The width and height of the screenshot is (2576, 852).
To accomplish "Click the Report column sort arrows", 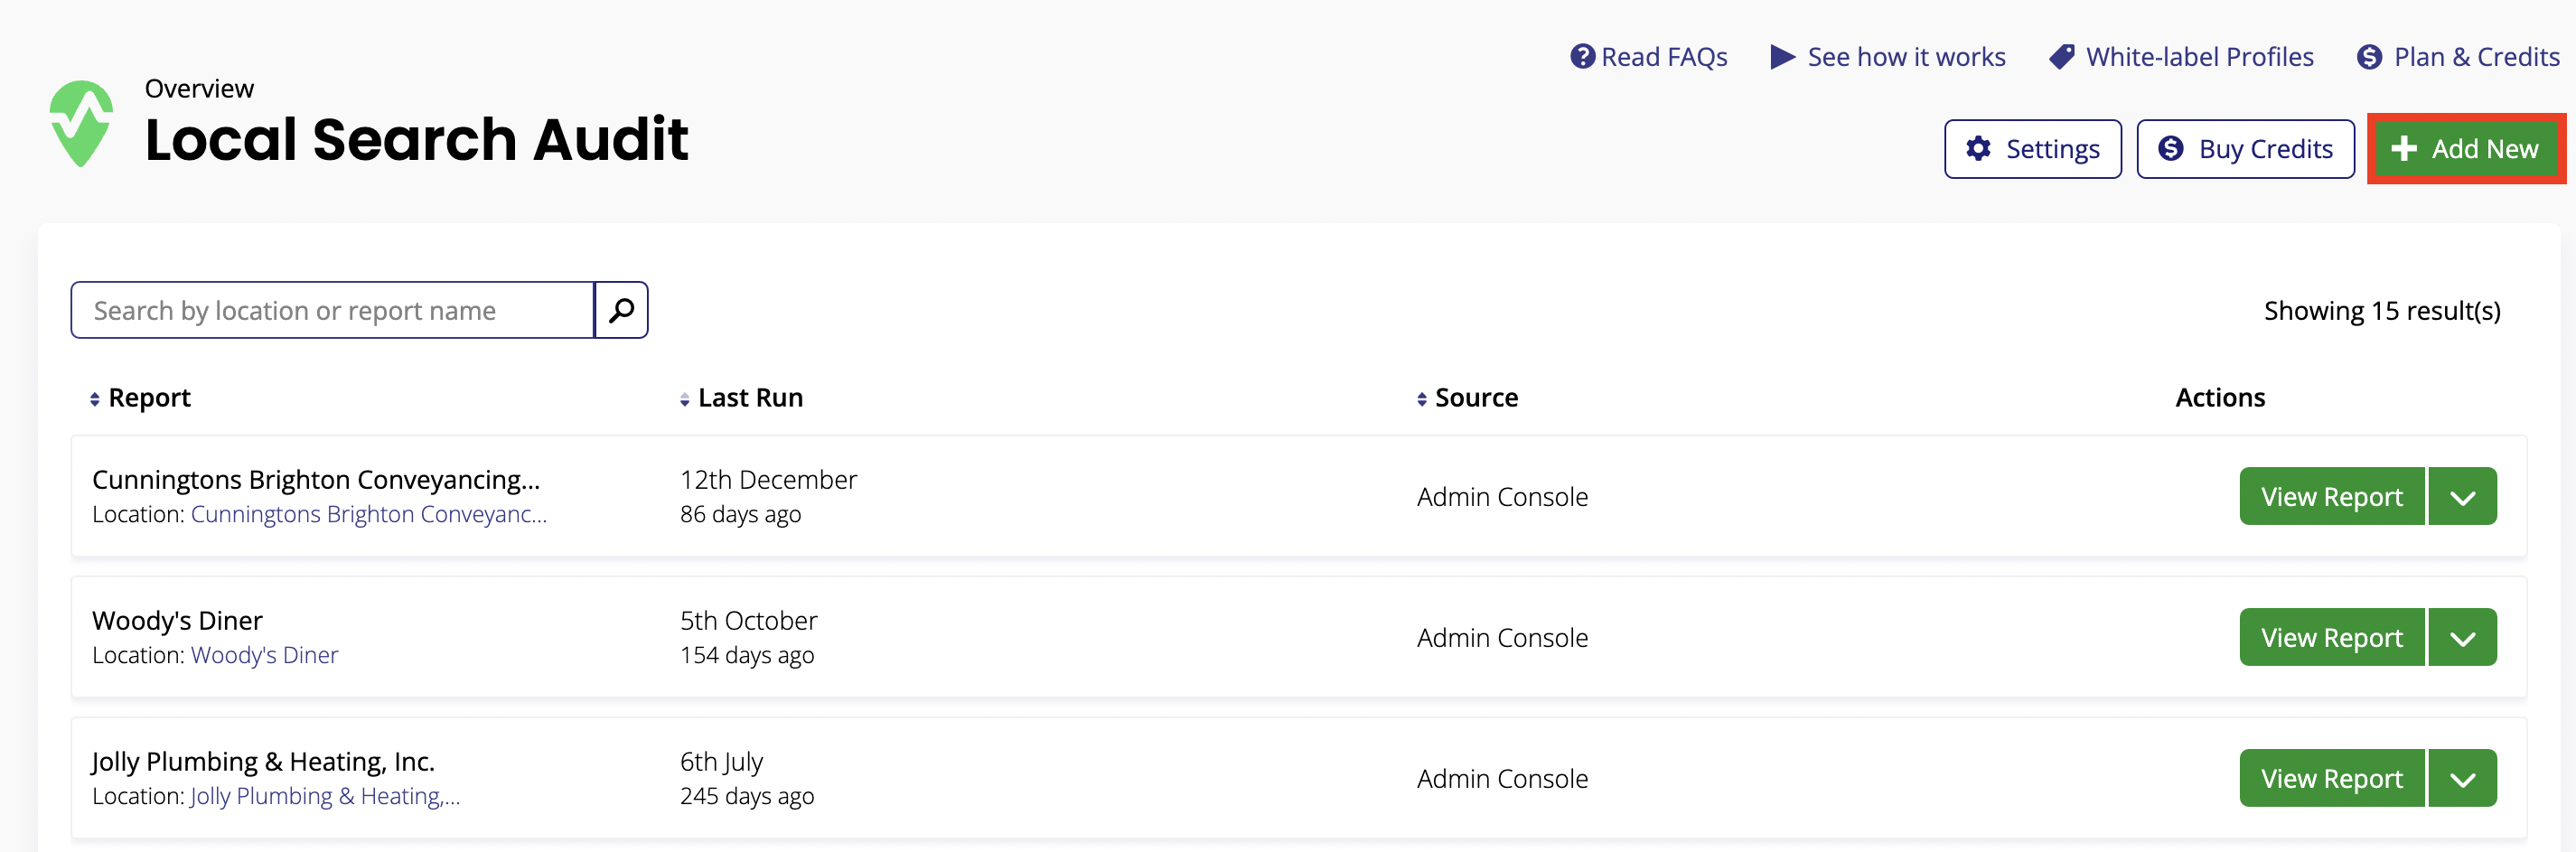I will pyautogui.click(x=95, y=399).
